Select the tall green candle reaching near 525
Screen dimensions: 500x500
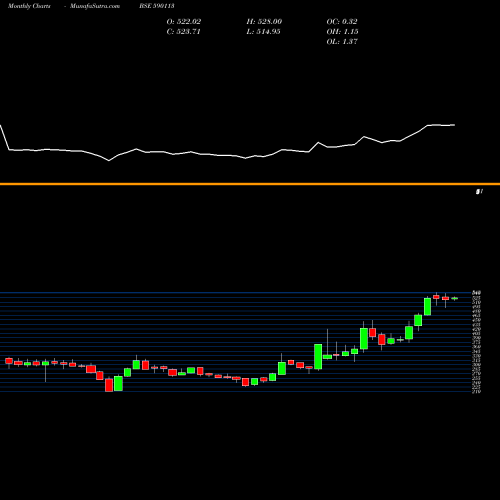pyautogui.click(x=428, y=306)
